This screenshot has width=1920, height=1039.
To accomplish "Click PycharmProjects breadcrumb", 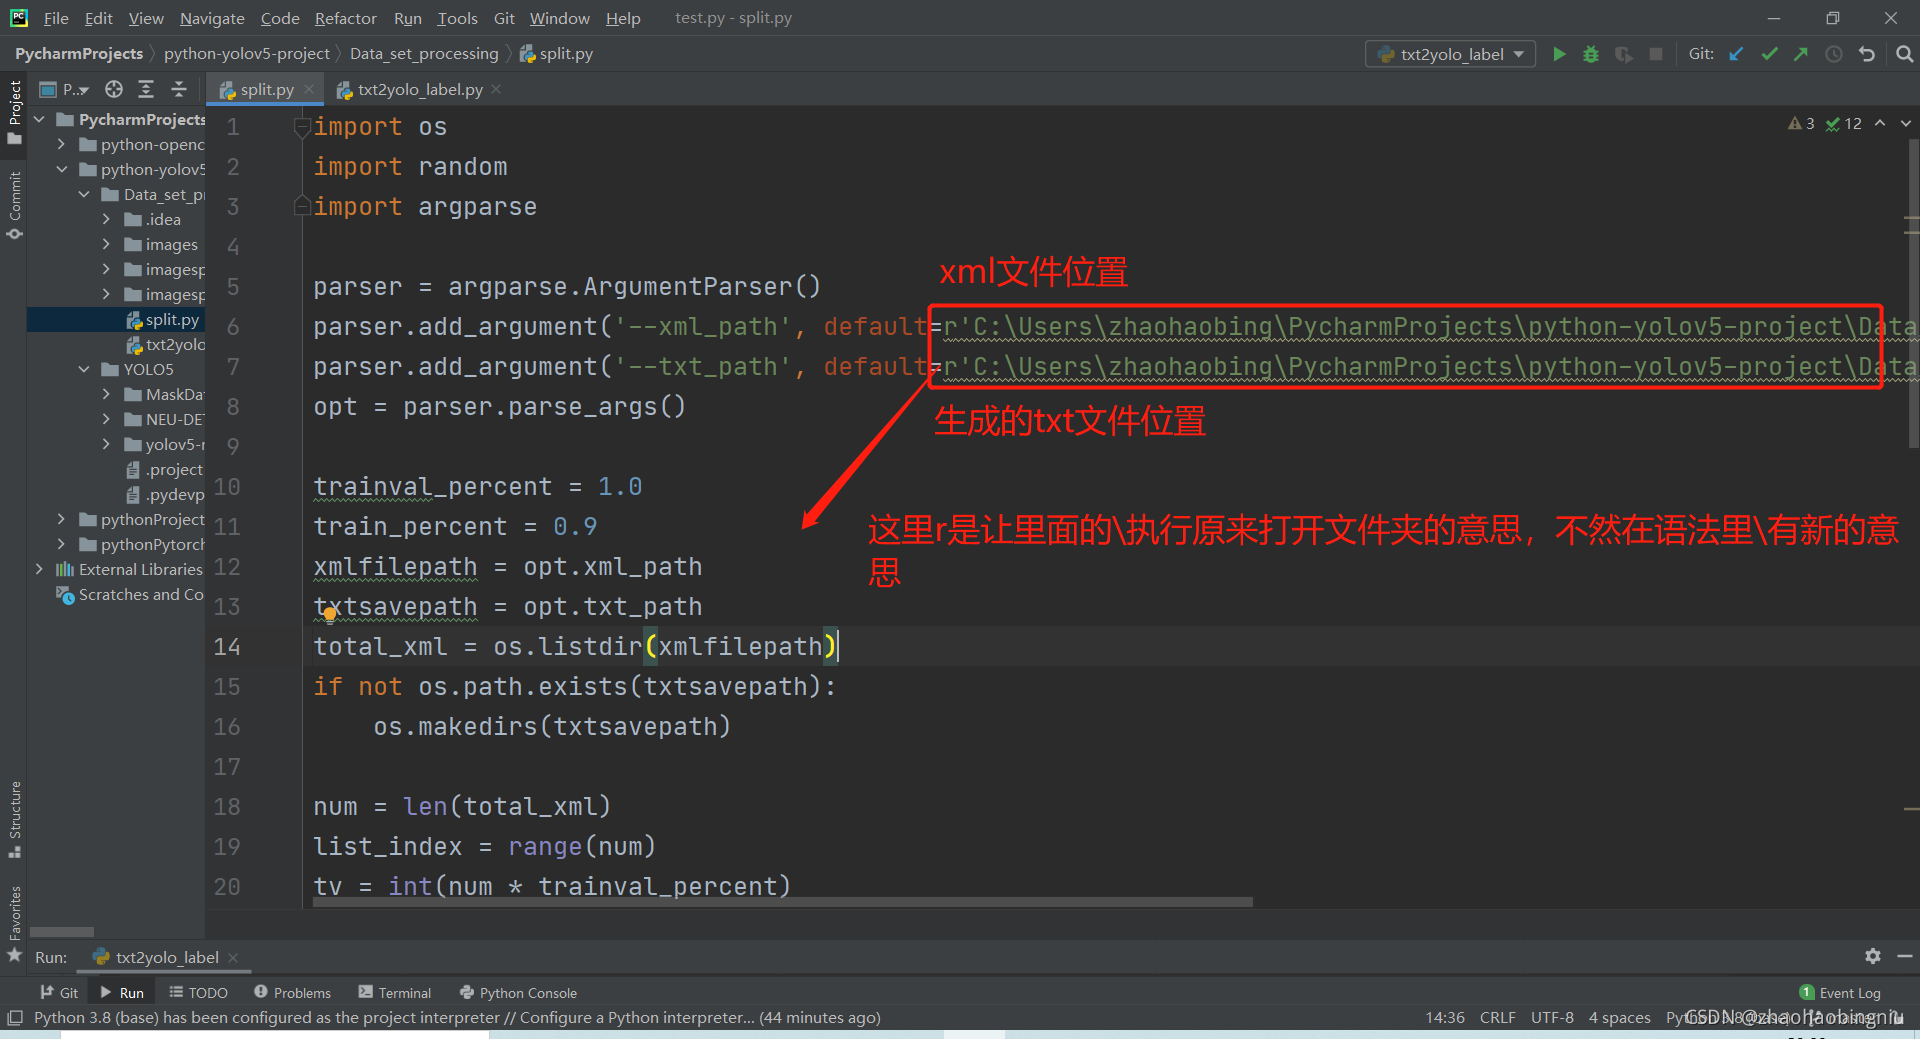I will coord(79,54).
